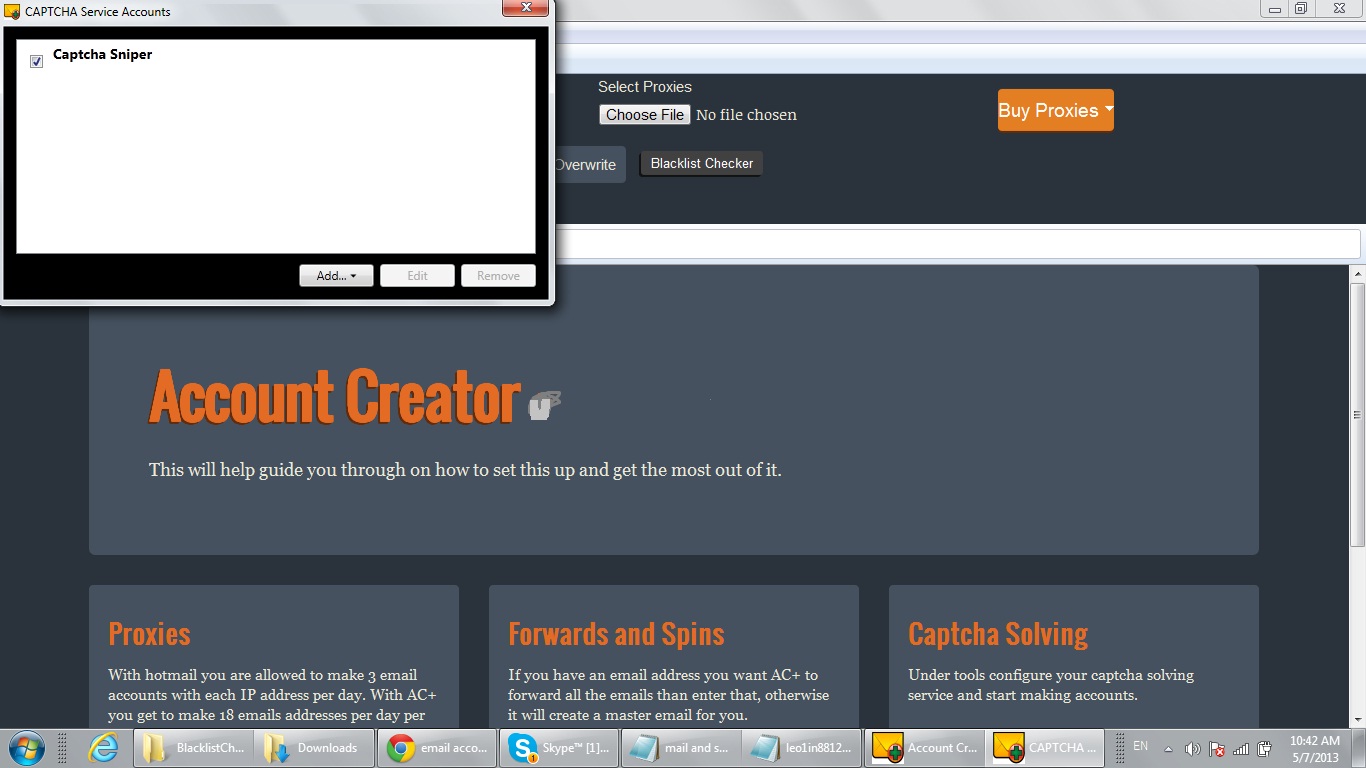Click the hotmail paragraph in the Proxies card
Image resolution: width=1366 pixels, height=768 pixels.
click(272, 695)
